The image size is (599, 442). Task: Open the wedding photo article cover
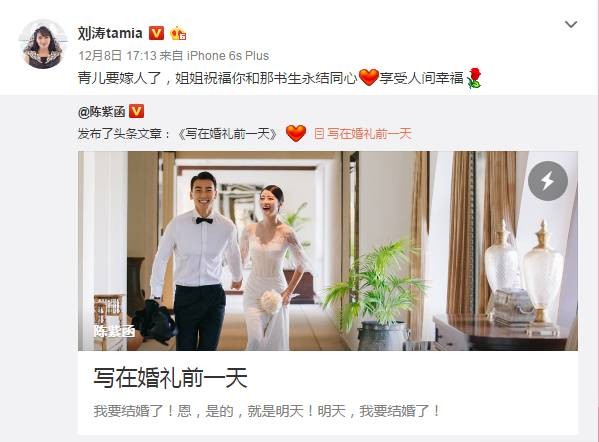pyautogui.click(x=328, y=251)
